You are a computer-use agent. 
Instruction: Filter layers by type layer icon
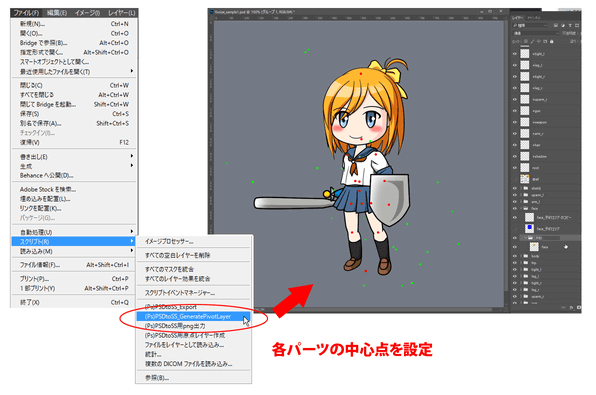(x=570, y=25)
